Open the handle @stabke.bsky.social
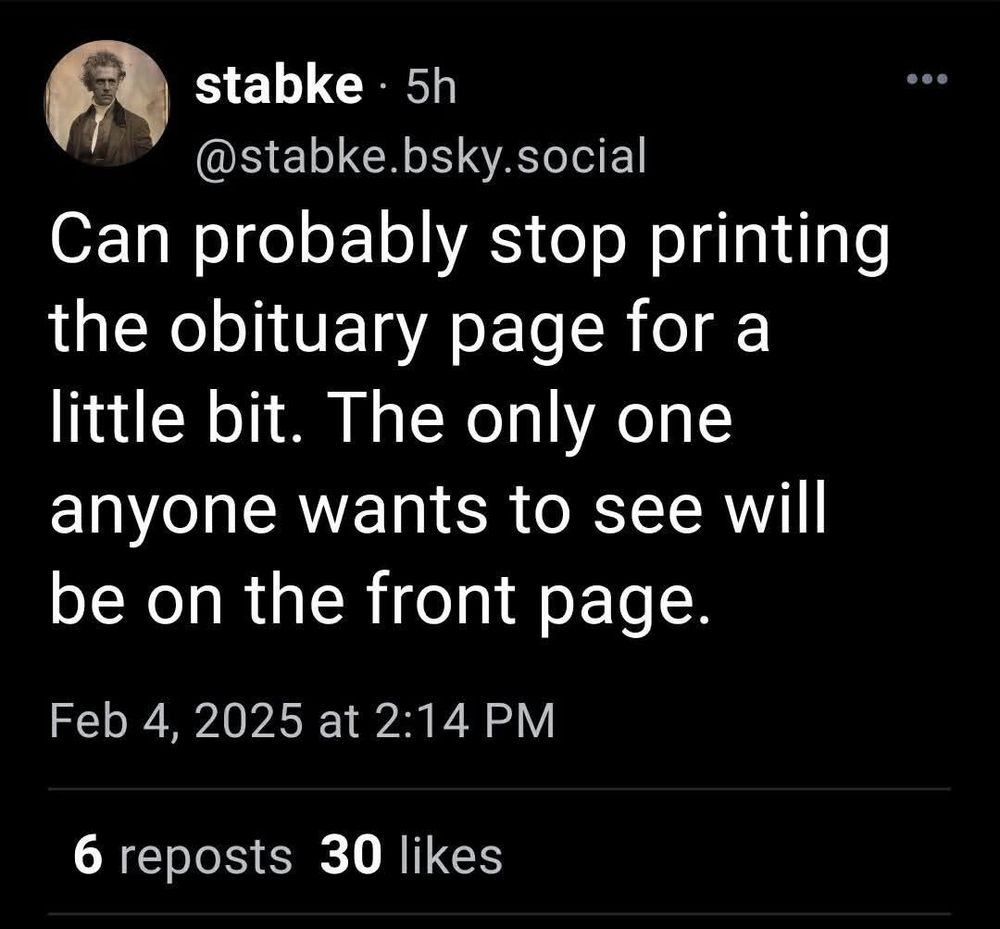The height and width of the screenshot is (929, 1000). pos(420,155)
